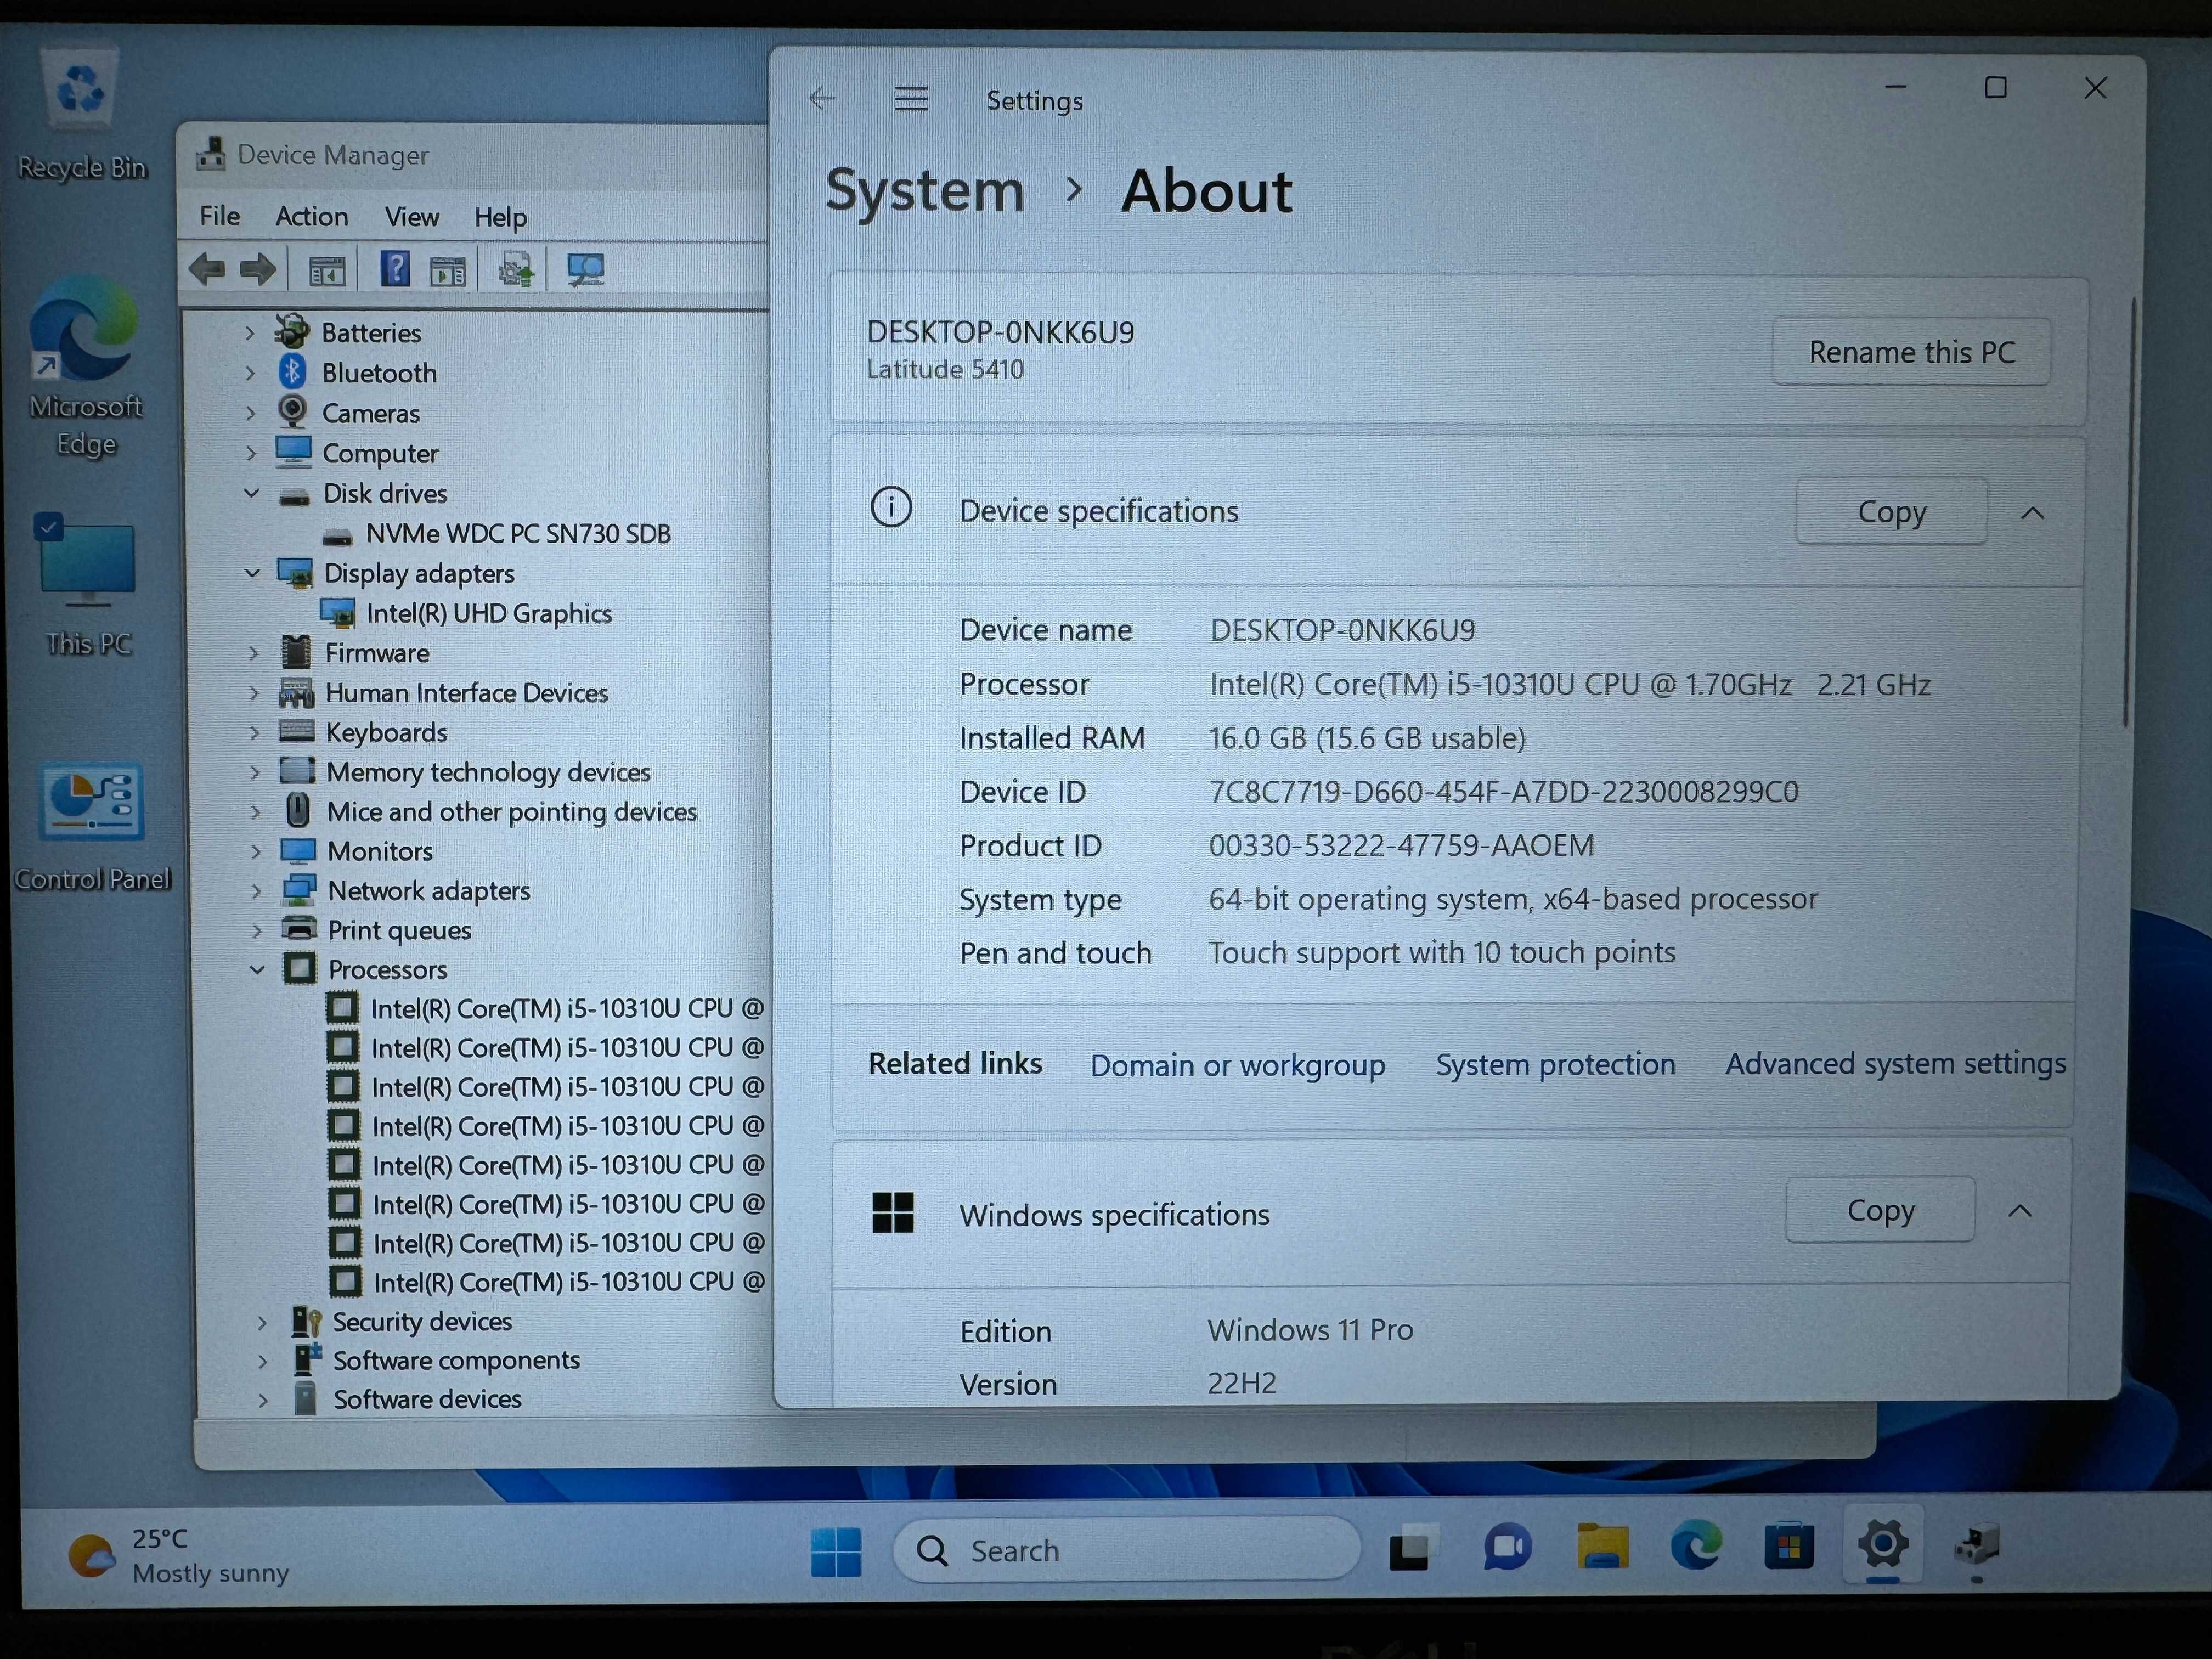This screenshot has width=2212, height=1659.
Task: Click the Product ID value 00330-53222-47759-AAOEM
Action: point(1401,846)
